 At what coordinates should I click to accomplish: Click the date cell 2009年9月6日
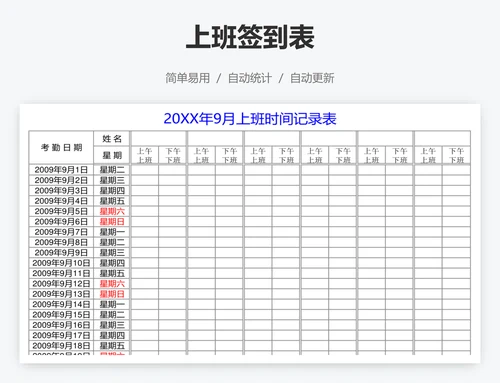click(x=61, y=221)
